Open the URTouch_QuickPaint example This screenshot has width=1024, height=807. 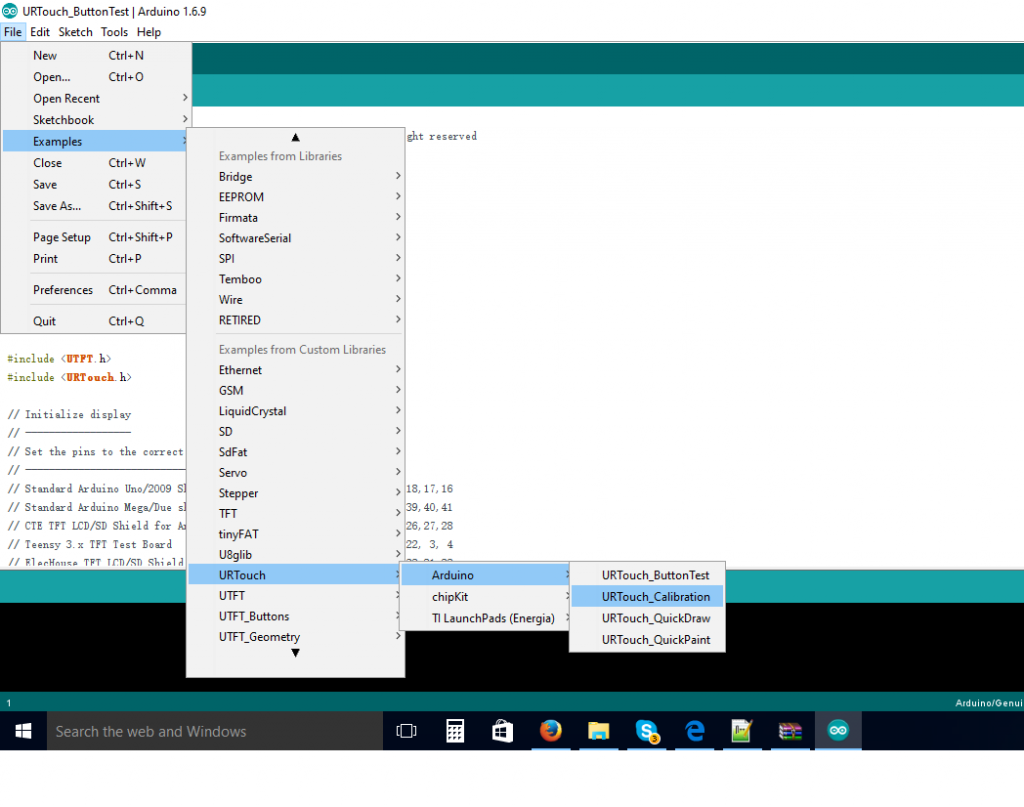[x=655, y=640]
